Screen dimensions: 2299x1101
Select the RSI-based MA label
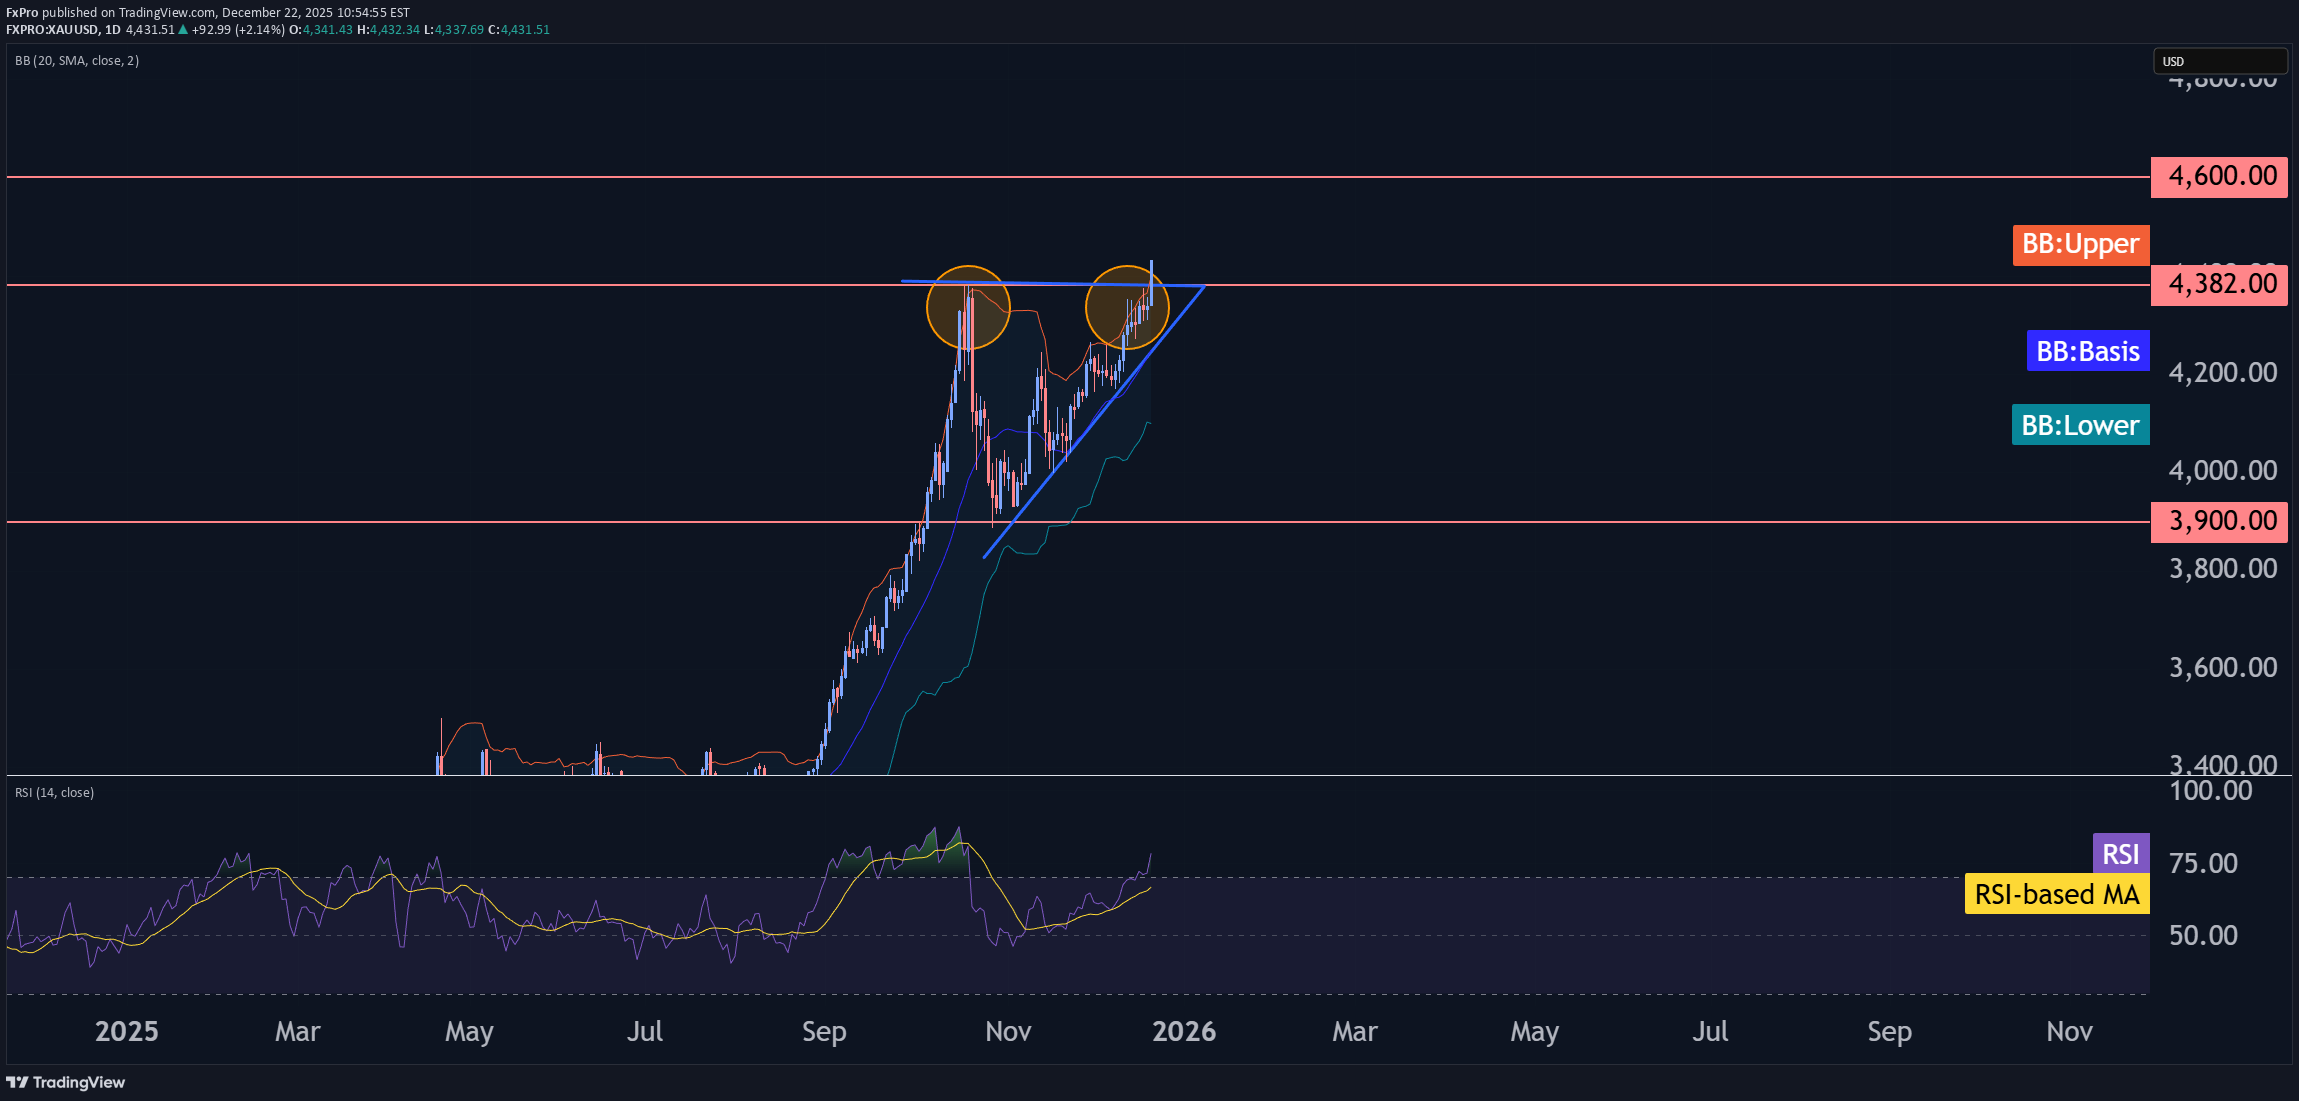pos(2056,893)
